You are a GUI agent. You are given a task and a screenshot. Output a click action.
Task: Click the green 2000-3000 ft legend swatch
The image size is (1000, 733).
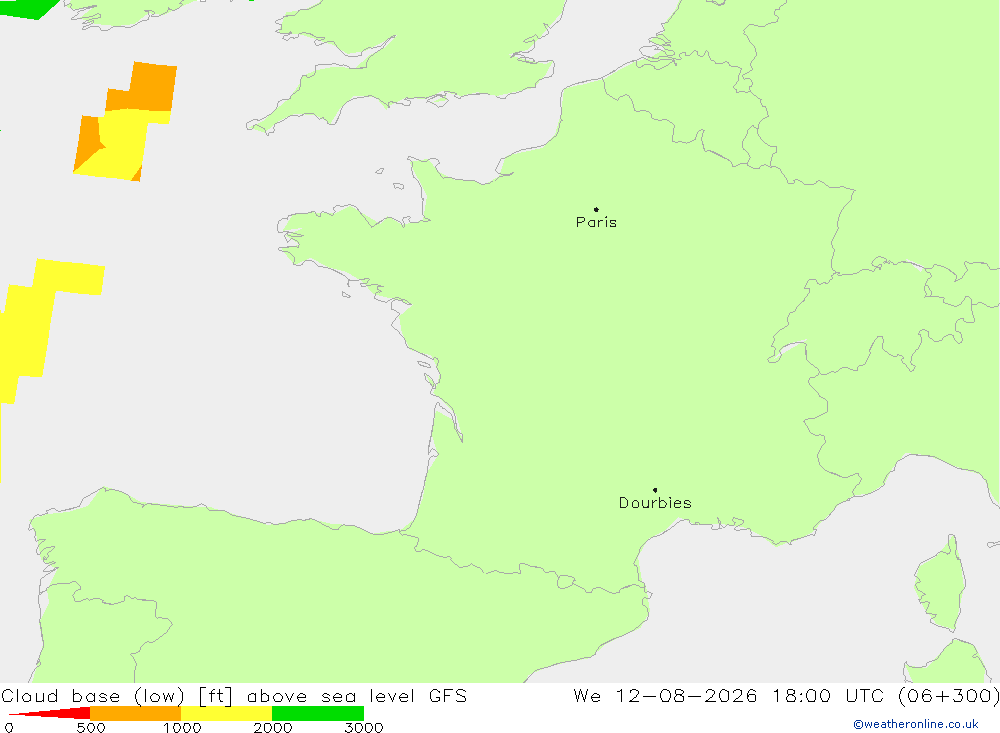click(318, 713)
